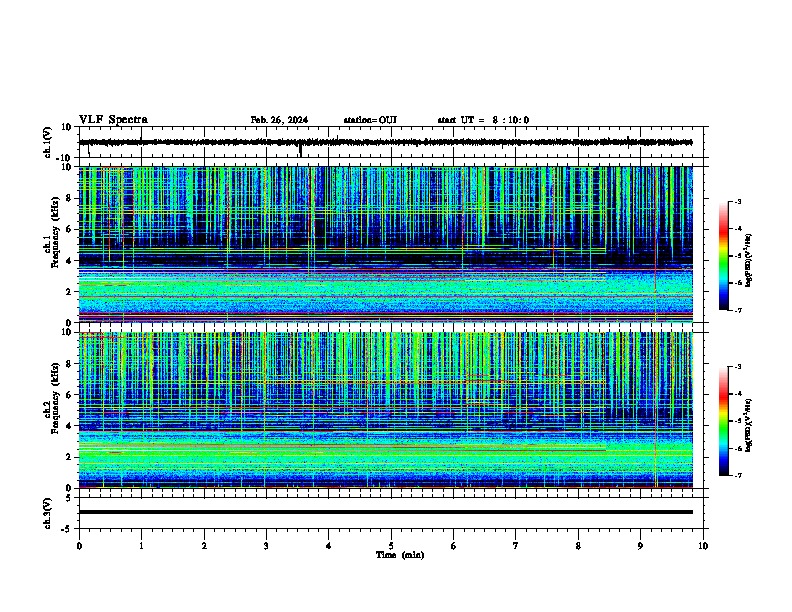This screenshot has width=792, height=612.
Task: Click the time axis tick label "2"
Action: (x=204, y=546)
